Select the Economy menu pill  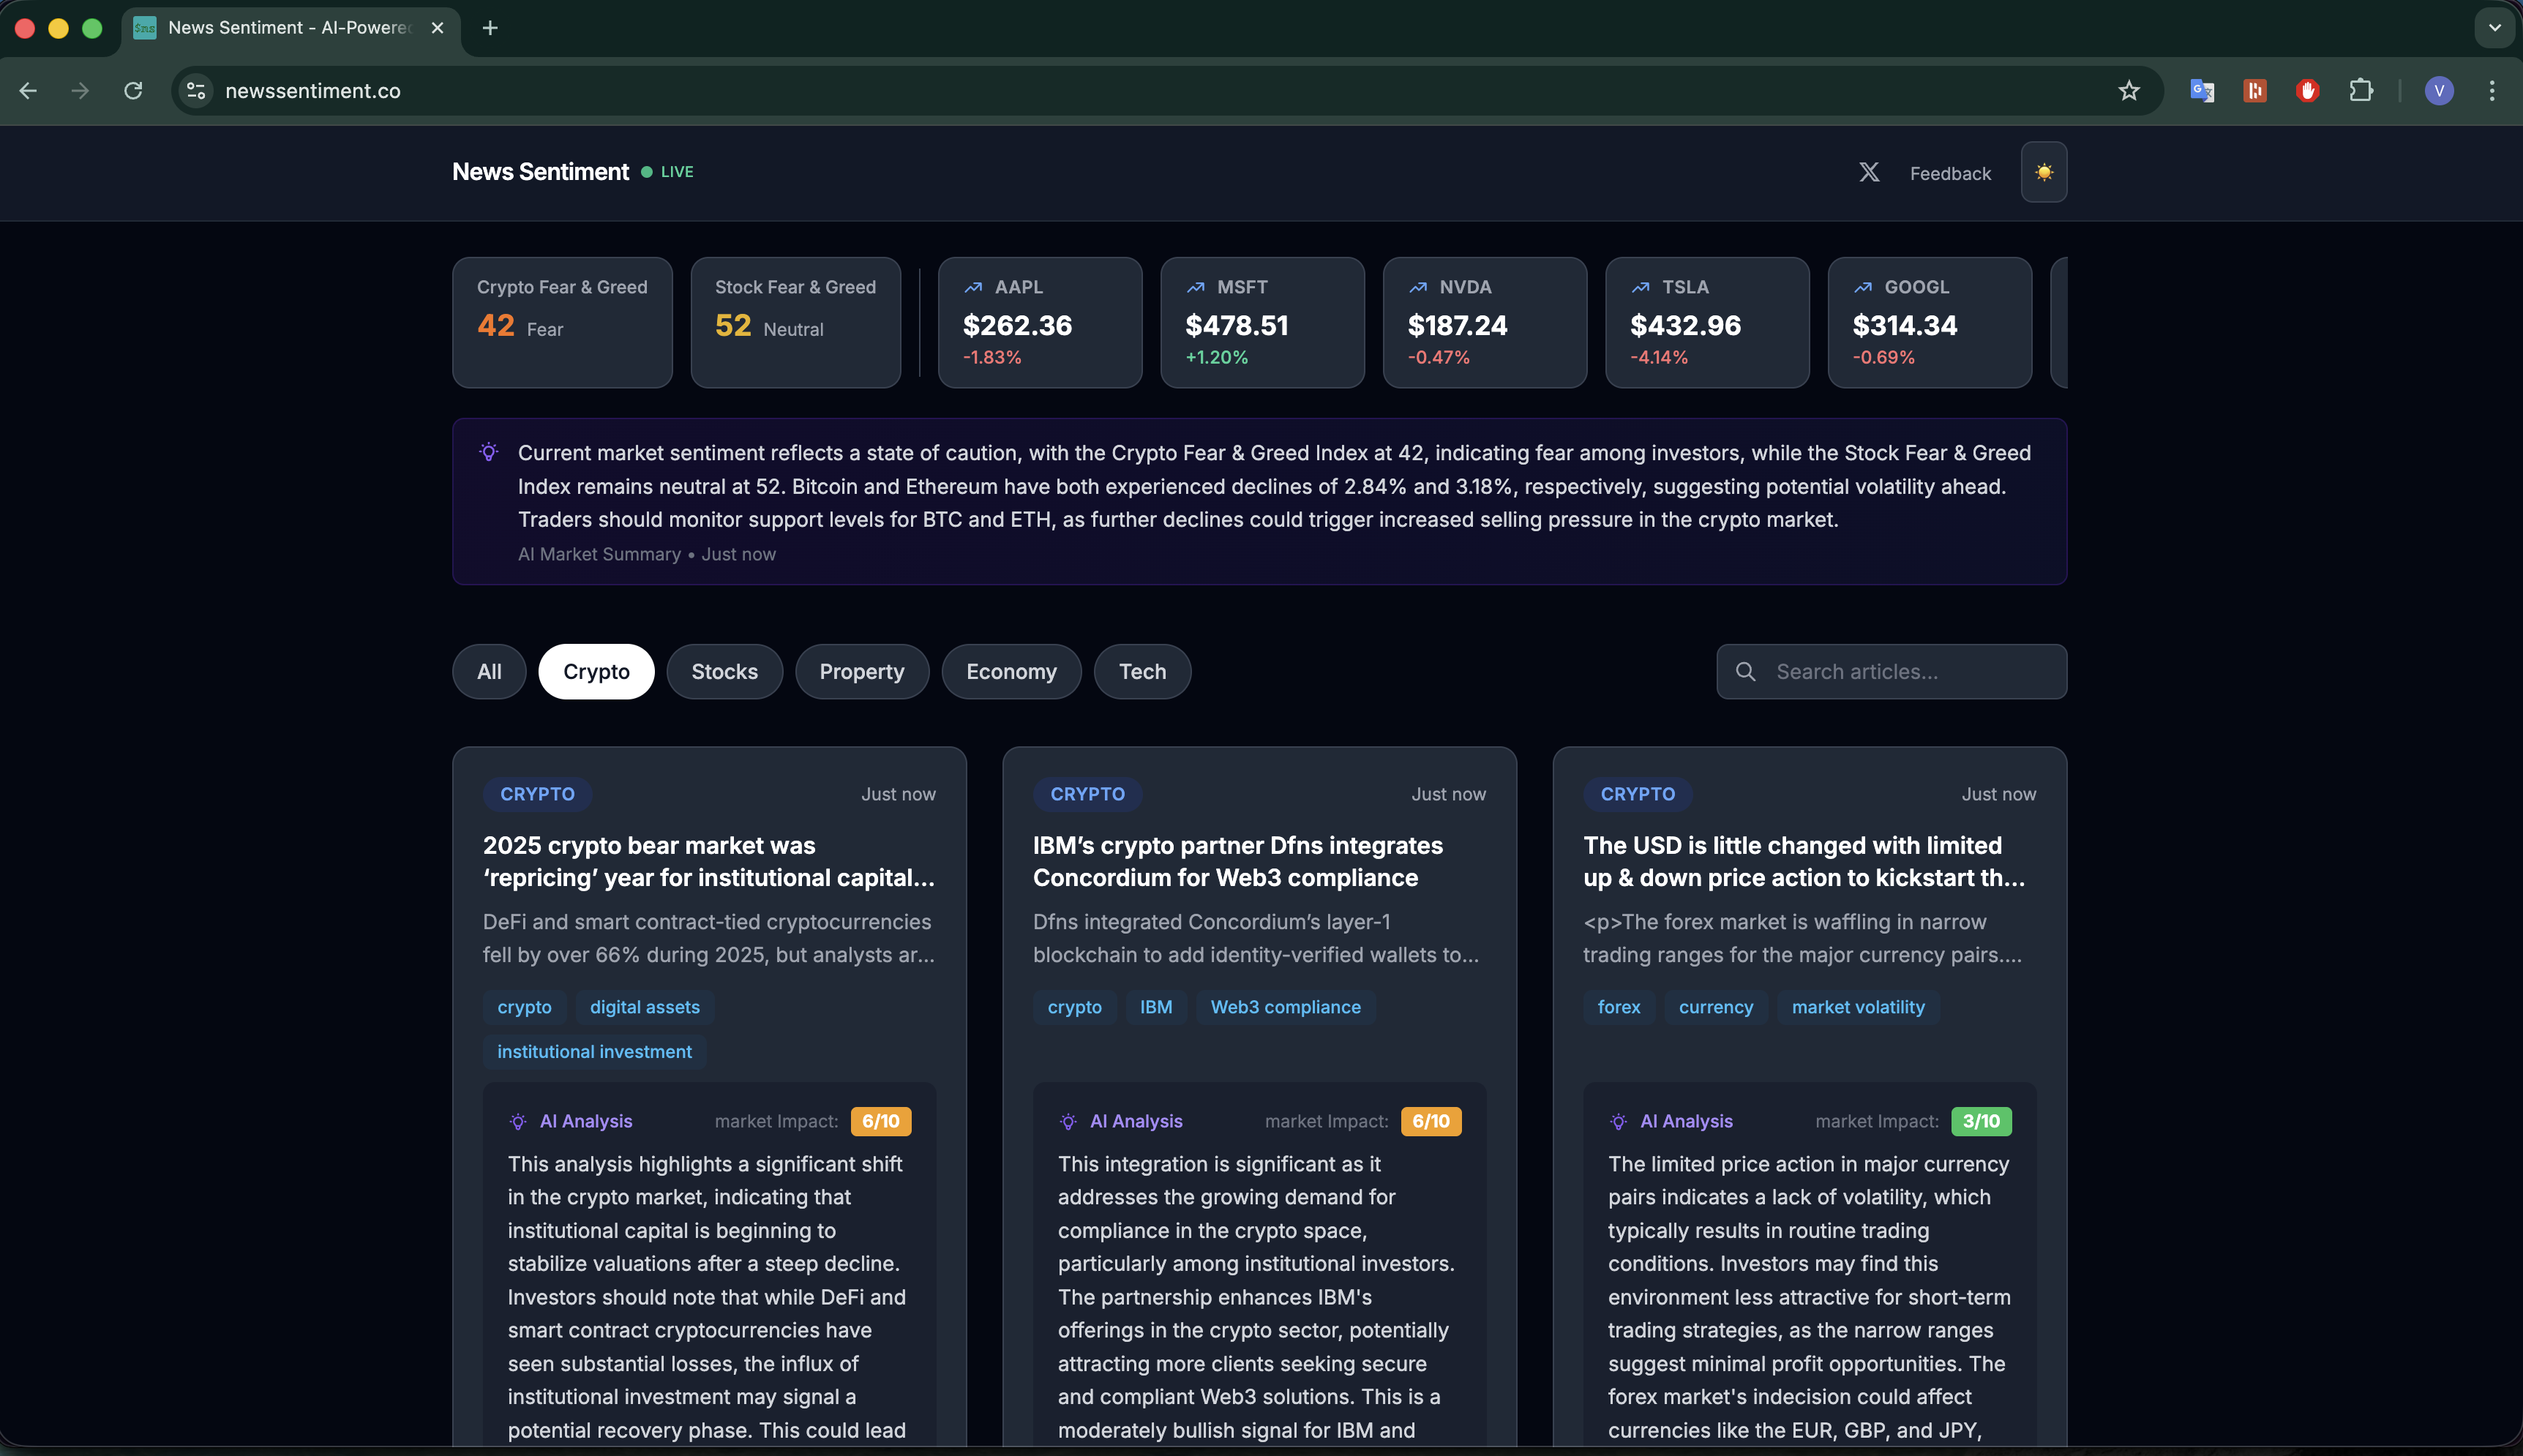[1010, 671]
